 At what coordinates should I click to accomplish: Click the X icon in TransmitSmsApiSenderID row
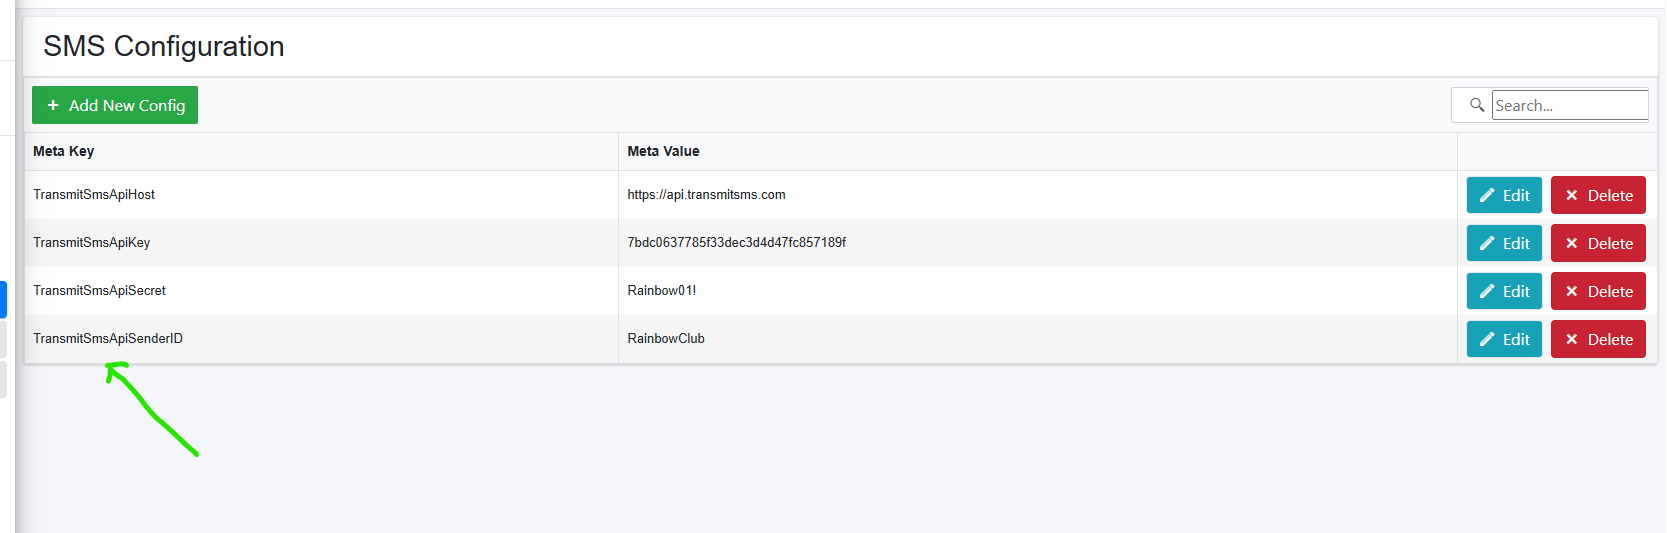click(x=1572, y=339)
